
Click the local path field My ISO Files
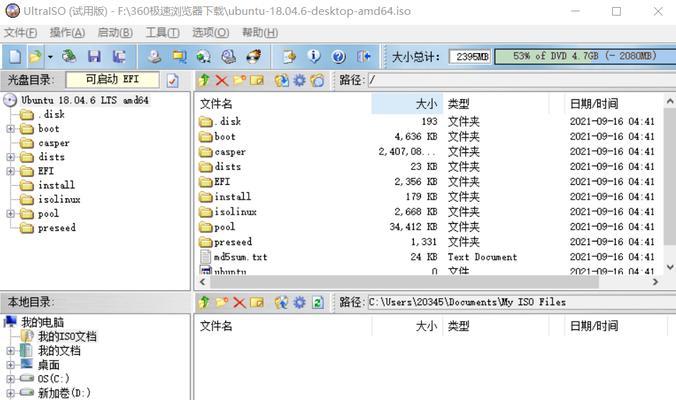(x=522, y=303)
